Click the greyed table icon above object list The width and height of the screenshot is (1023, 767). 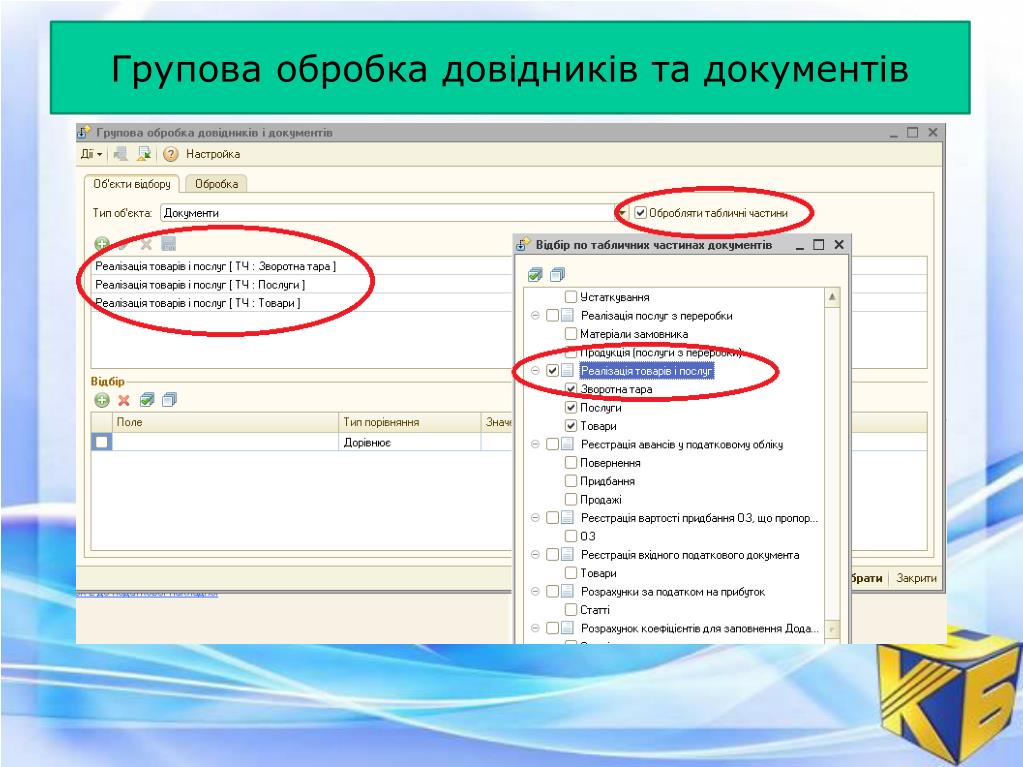pos(168,244)
